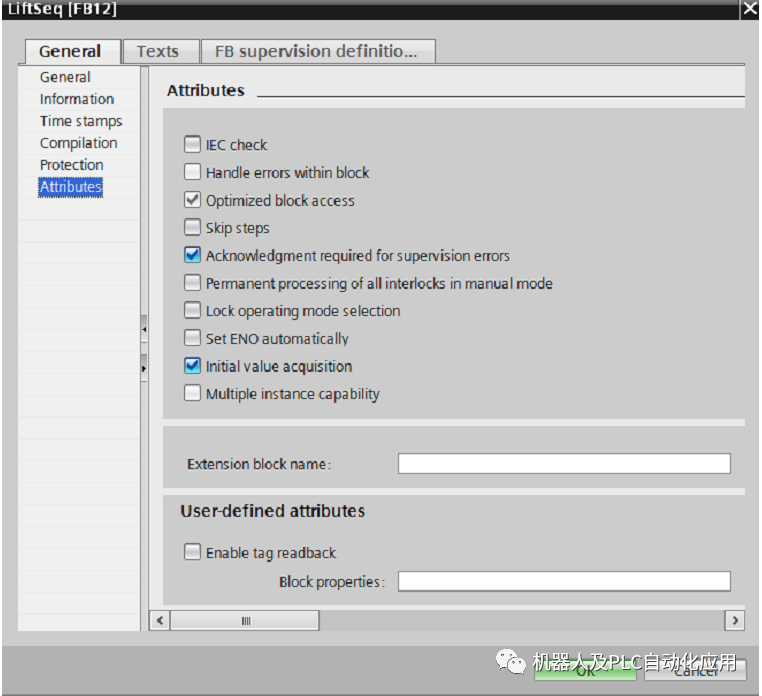This screenshot has width=762, height=696.
Task: Close the LiftSeq [FB12] window
Action: [750, 9]
